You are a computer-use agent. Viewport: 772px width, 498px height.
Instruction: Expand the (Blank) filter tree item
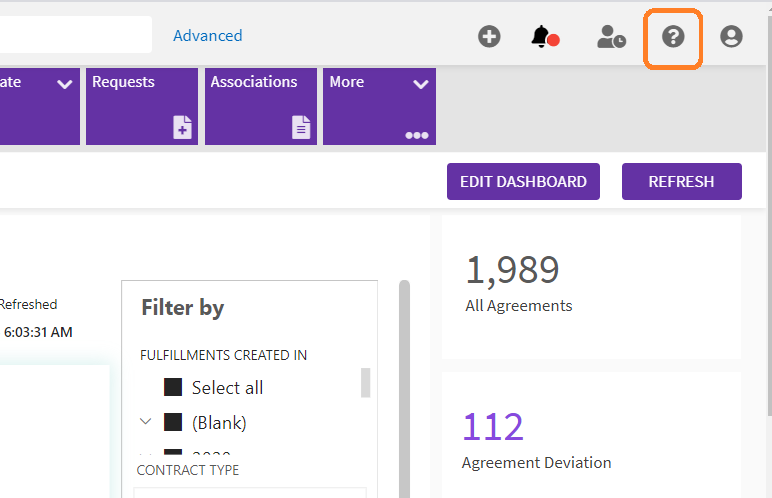145,422
